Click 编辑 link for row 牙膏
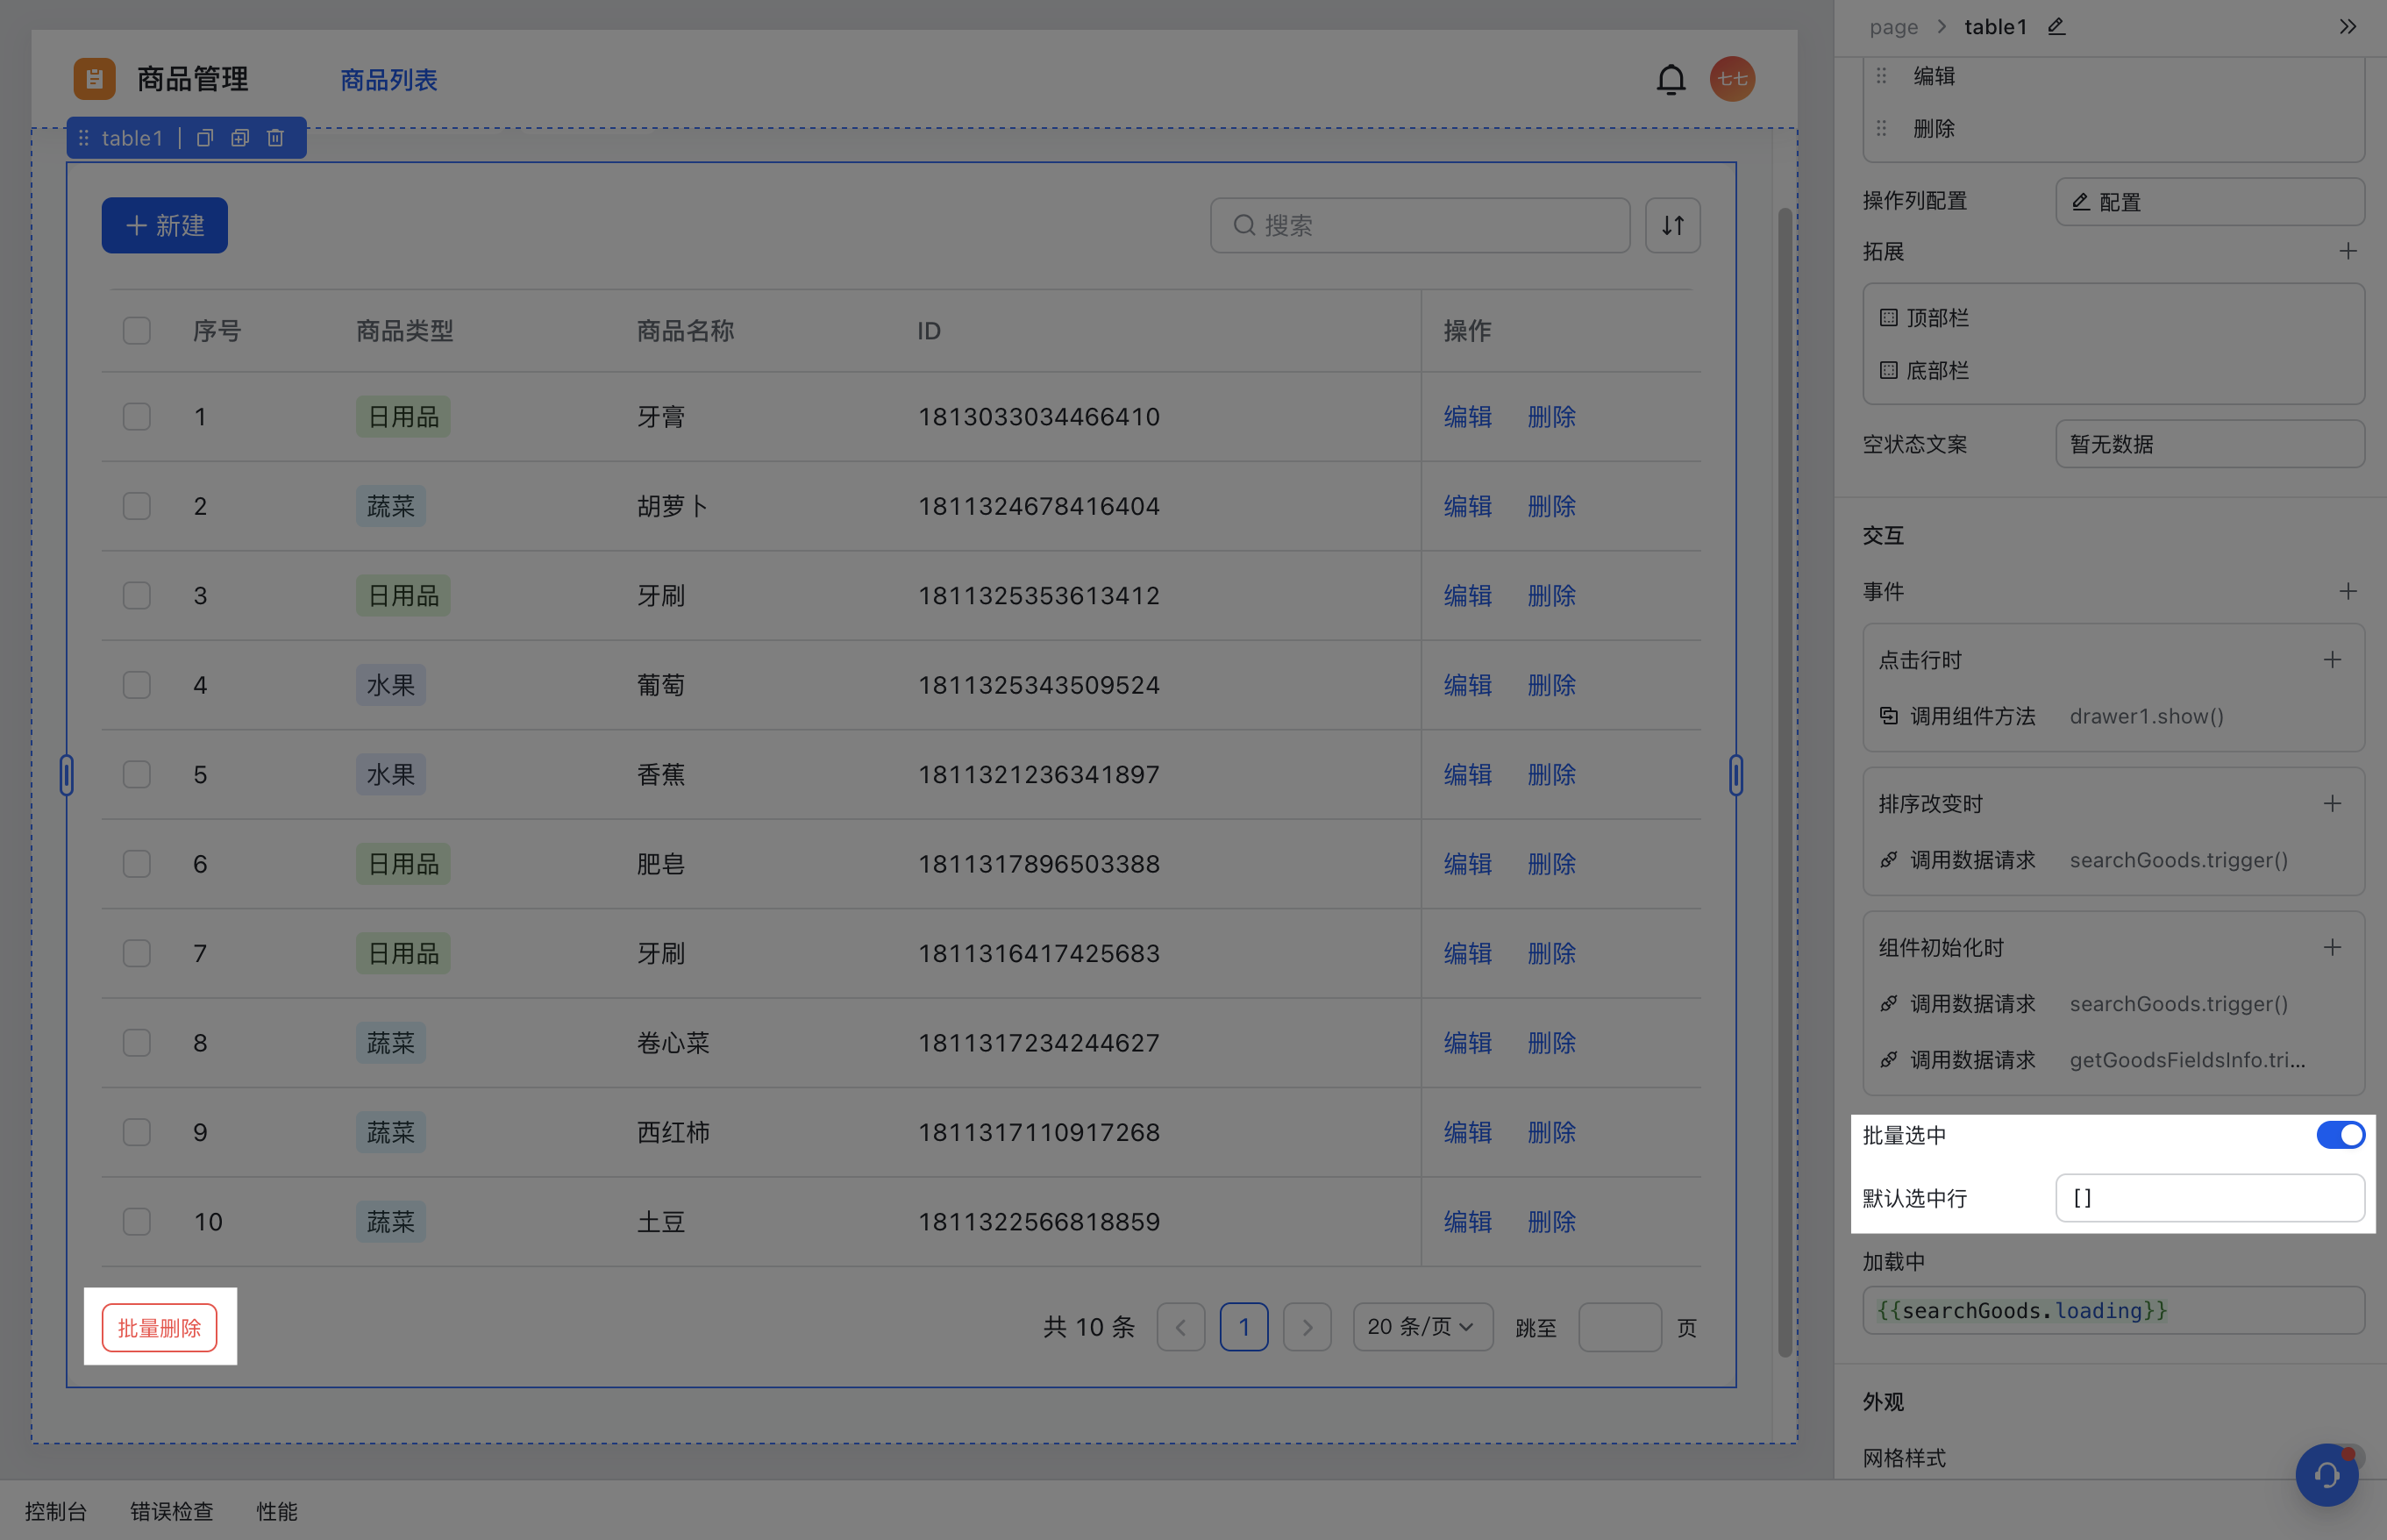2387x1540 pixels. 1467,417
